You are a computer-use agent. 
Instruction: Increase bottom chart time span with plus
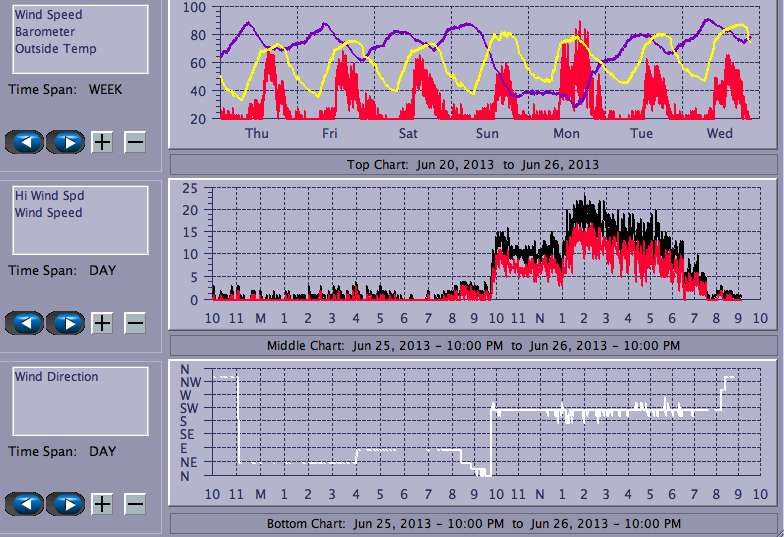point(102,504)
